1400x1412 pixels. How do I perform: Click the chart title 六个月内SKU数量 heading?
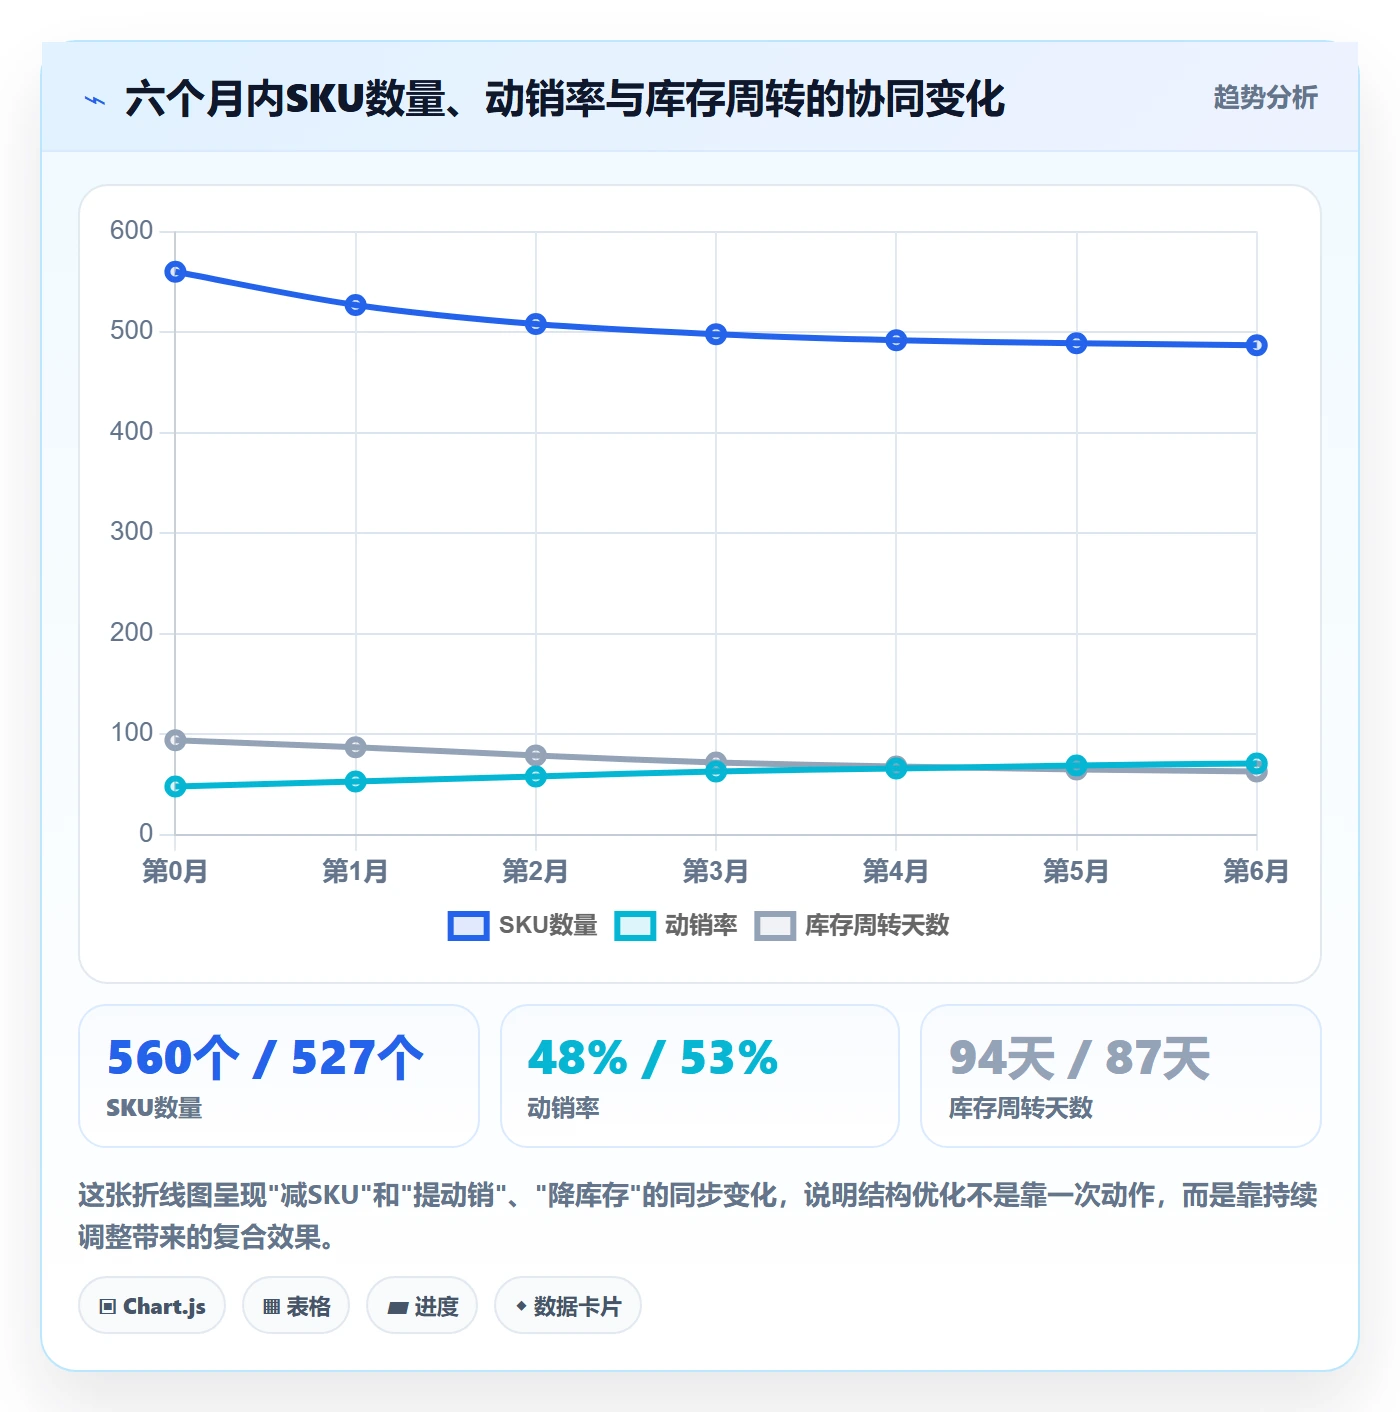pos(565,99)
